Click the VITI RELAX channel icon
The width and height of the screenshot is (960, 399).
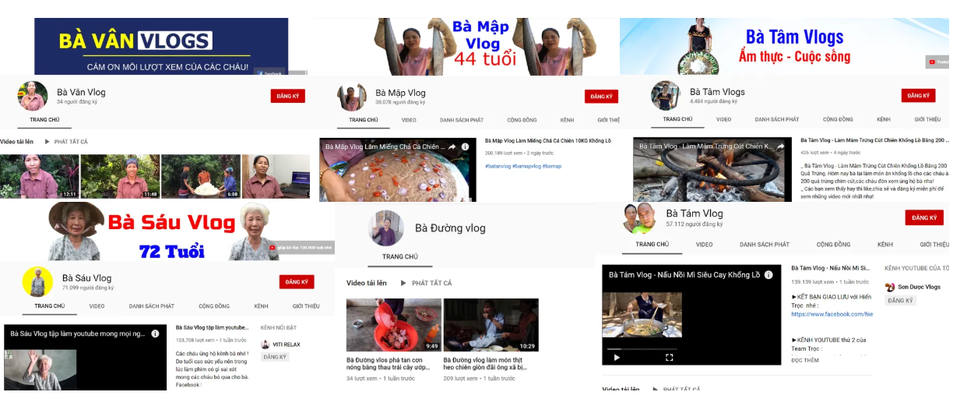(265, 345)
